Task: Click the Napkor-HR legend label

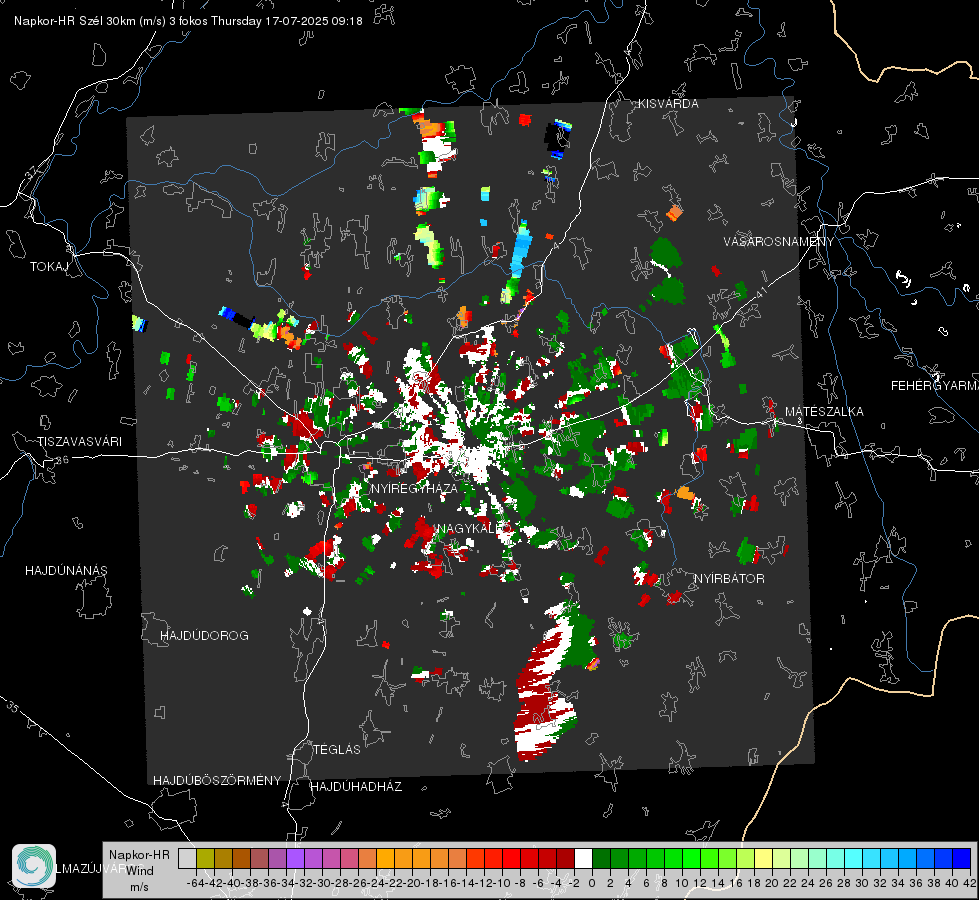Action: tap(139, 855)
